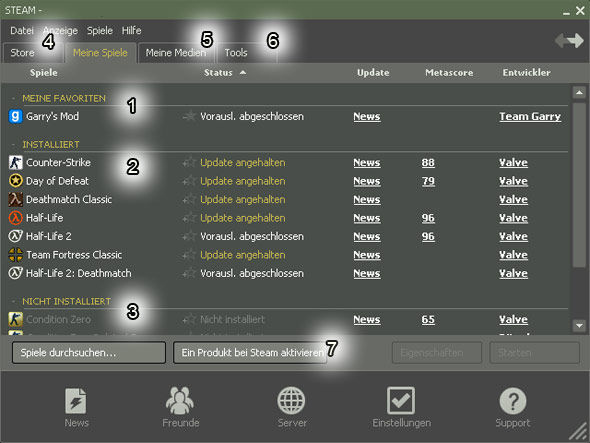Click Nicht installiert status for Condition Zero
This screenshot has height=443, width=590.
coord(232,320)
